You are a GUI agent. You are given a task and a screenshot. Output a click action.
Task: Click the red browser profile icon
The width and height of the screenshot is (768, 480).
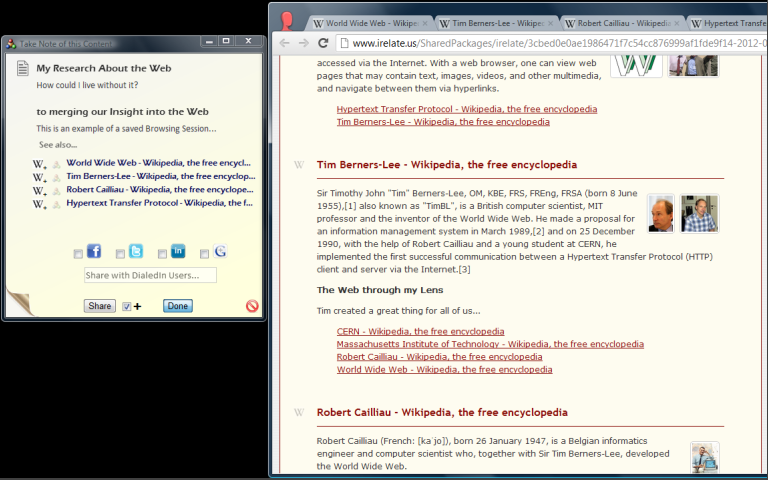(x=287, y=21)
